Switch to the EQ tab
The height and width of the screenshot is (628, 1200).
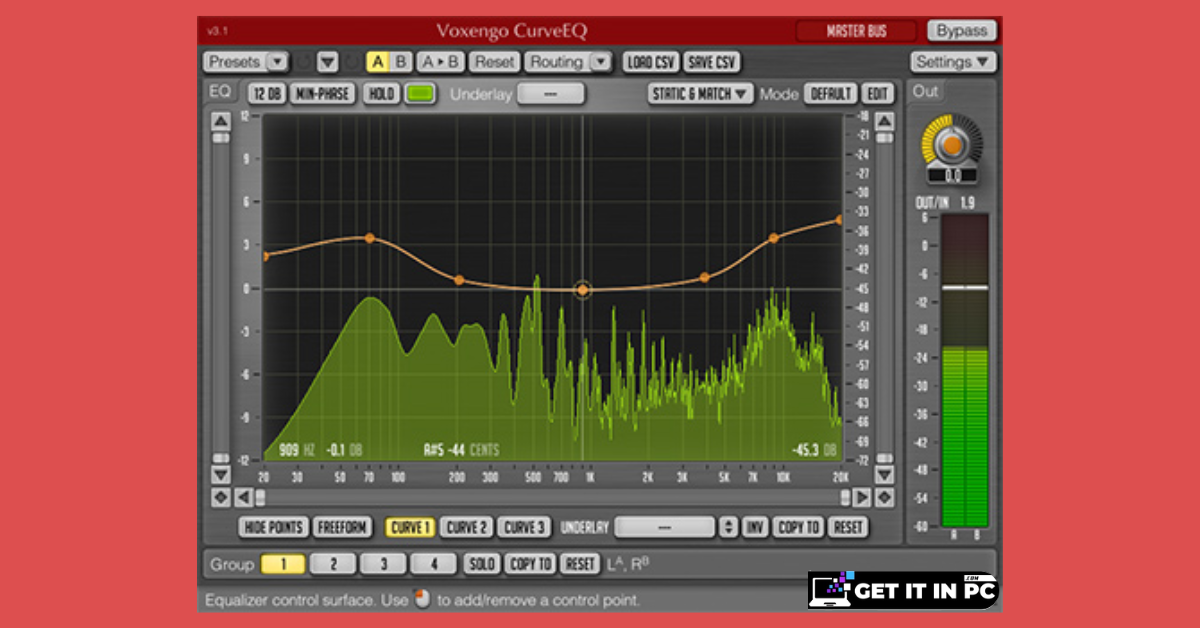219,92
